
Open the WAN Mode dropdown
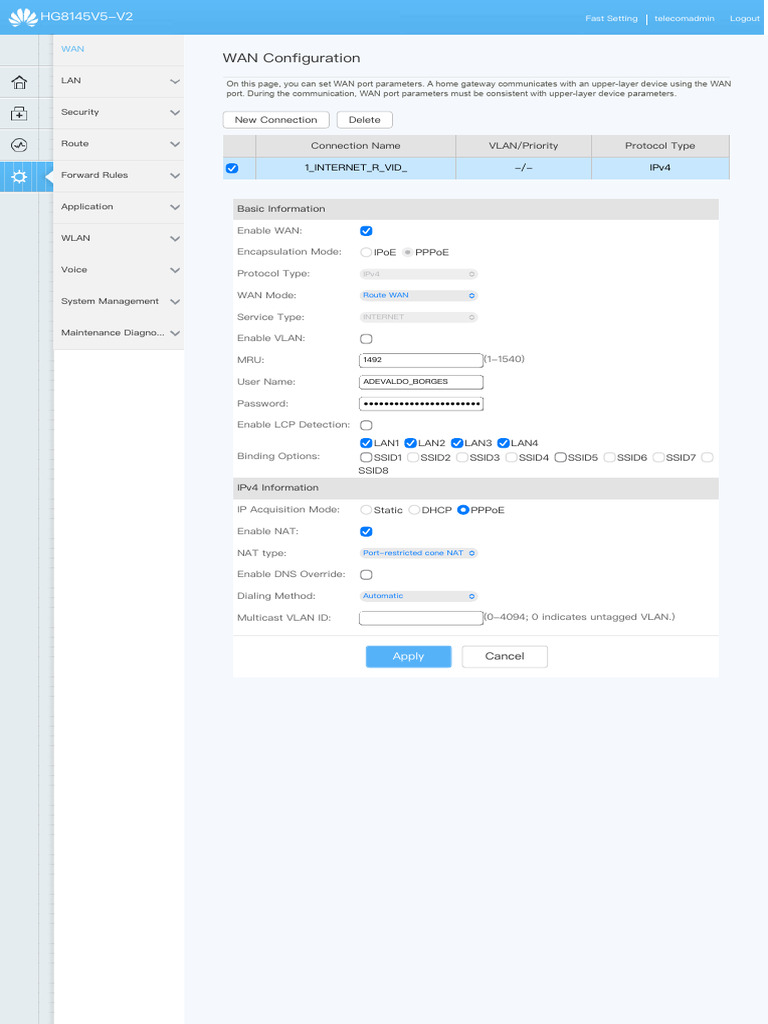pos(419,296)
